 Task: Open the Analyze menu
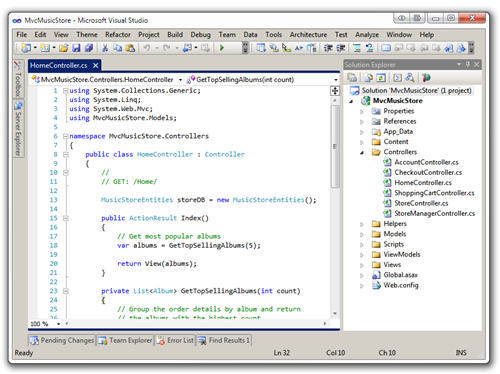[367, 35]
